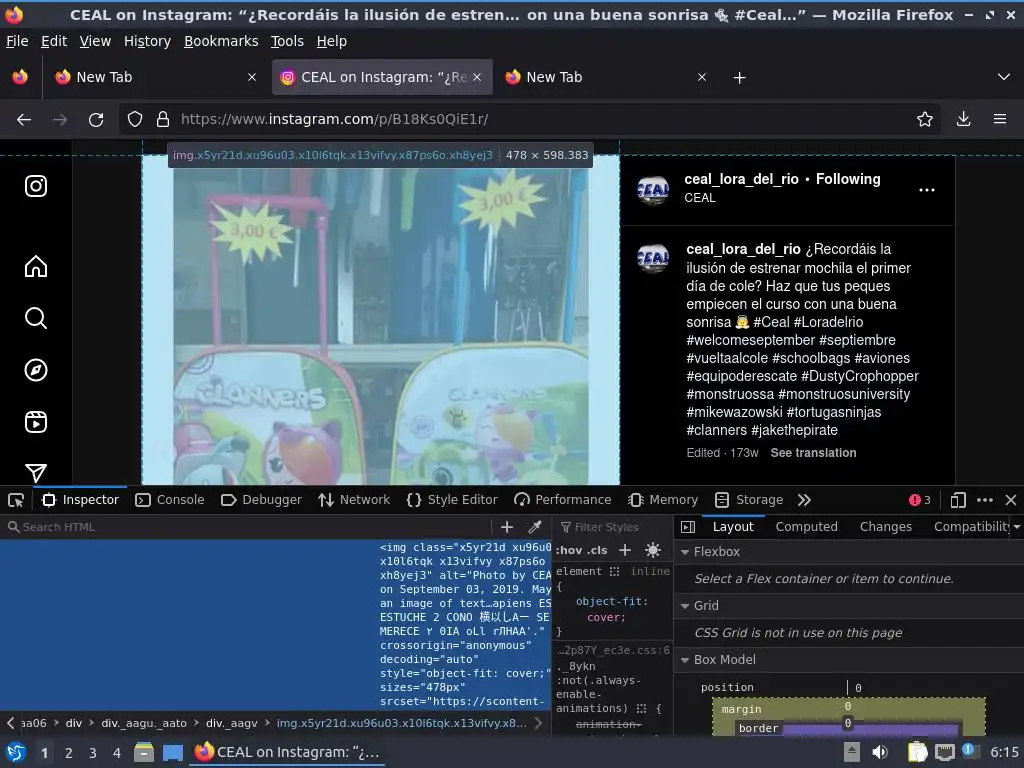
Task: Create new node with plus icon
Action: 507,527
